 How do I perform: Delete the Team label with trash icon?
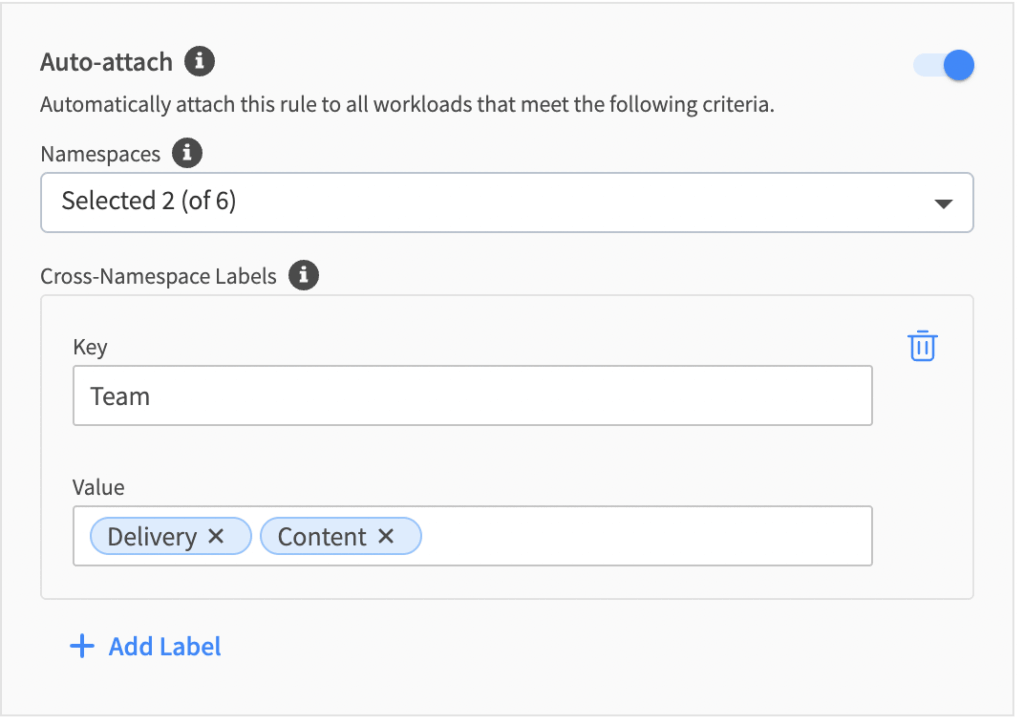pos(922,346)
